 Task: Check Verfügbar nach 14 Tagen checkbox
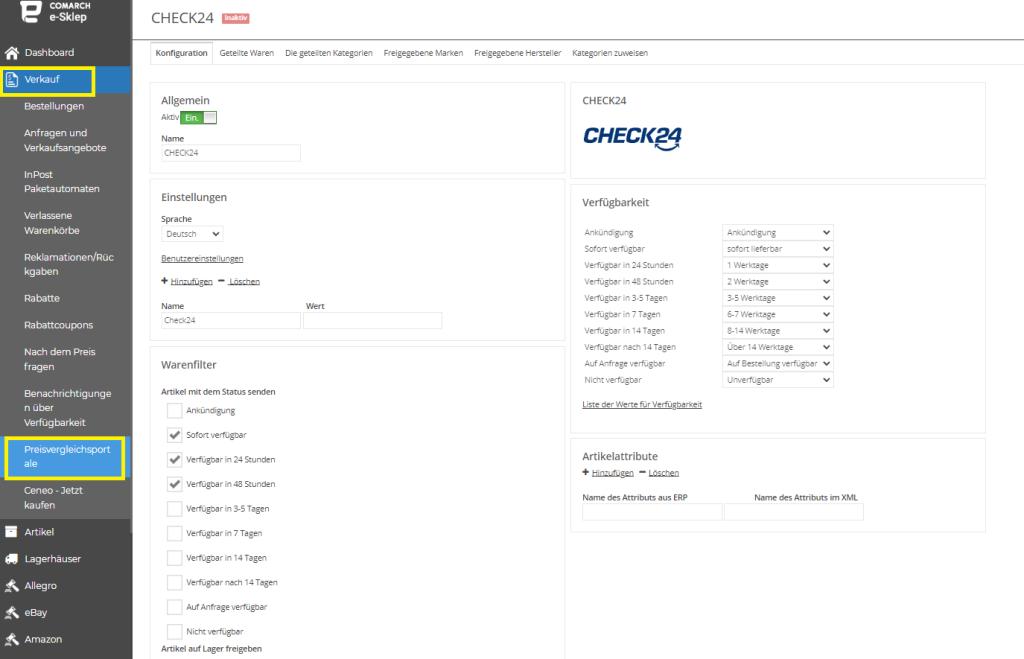coord(174,583)
